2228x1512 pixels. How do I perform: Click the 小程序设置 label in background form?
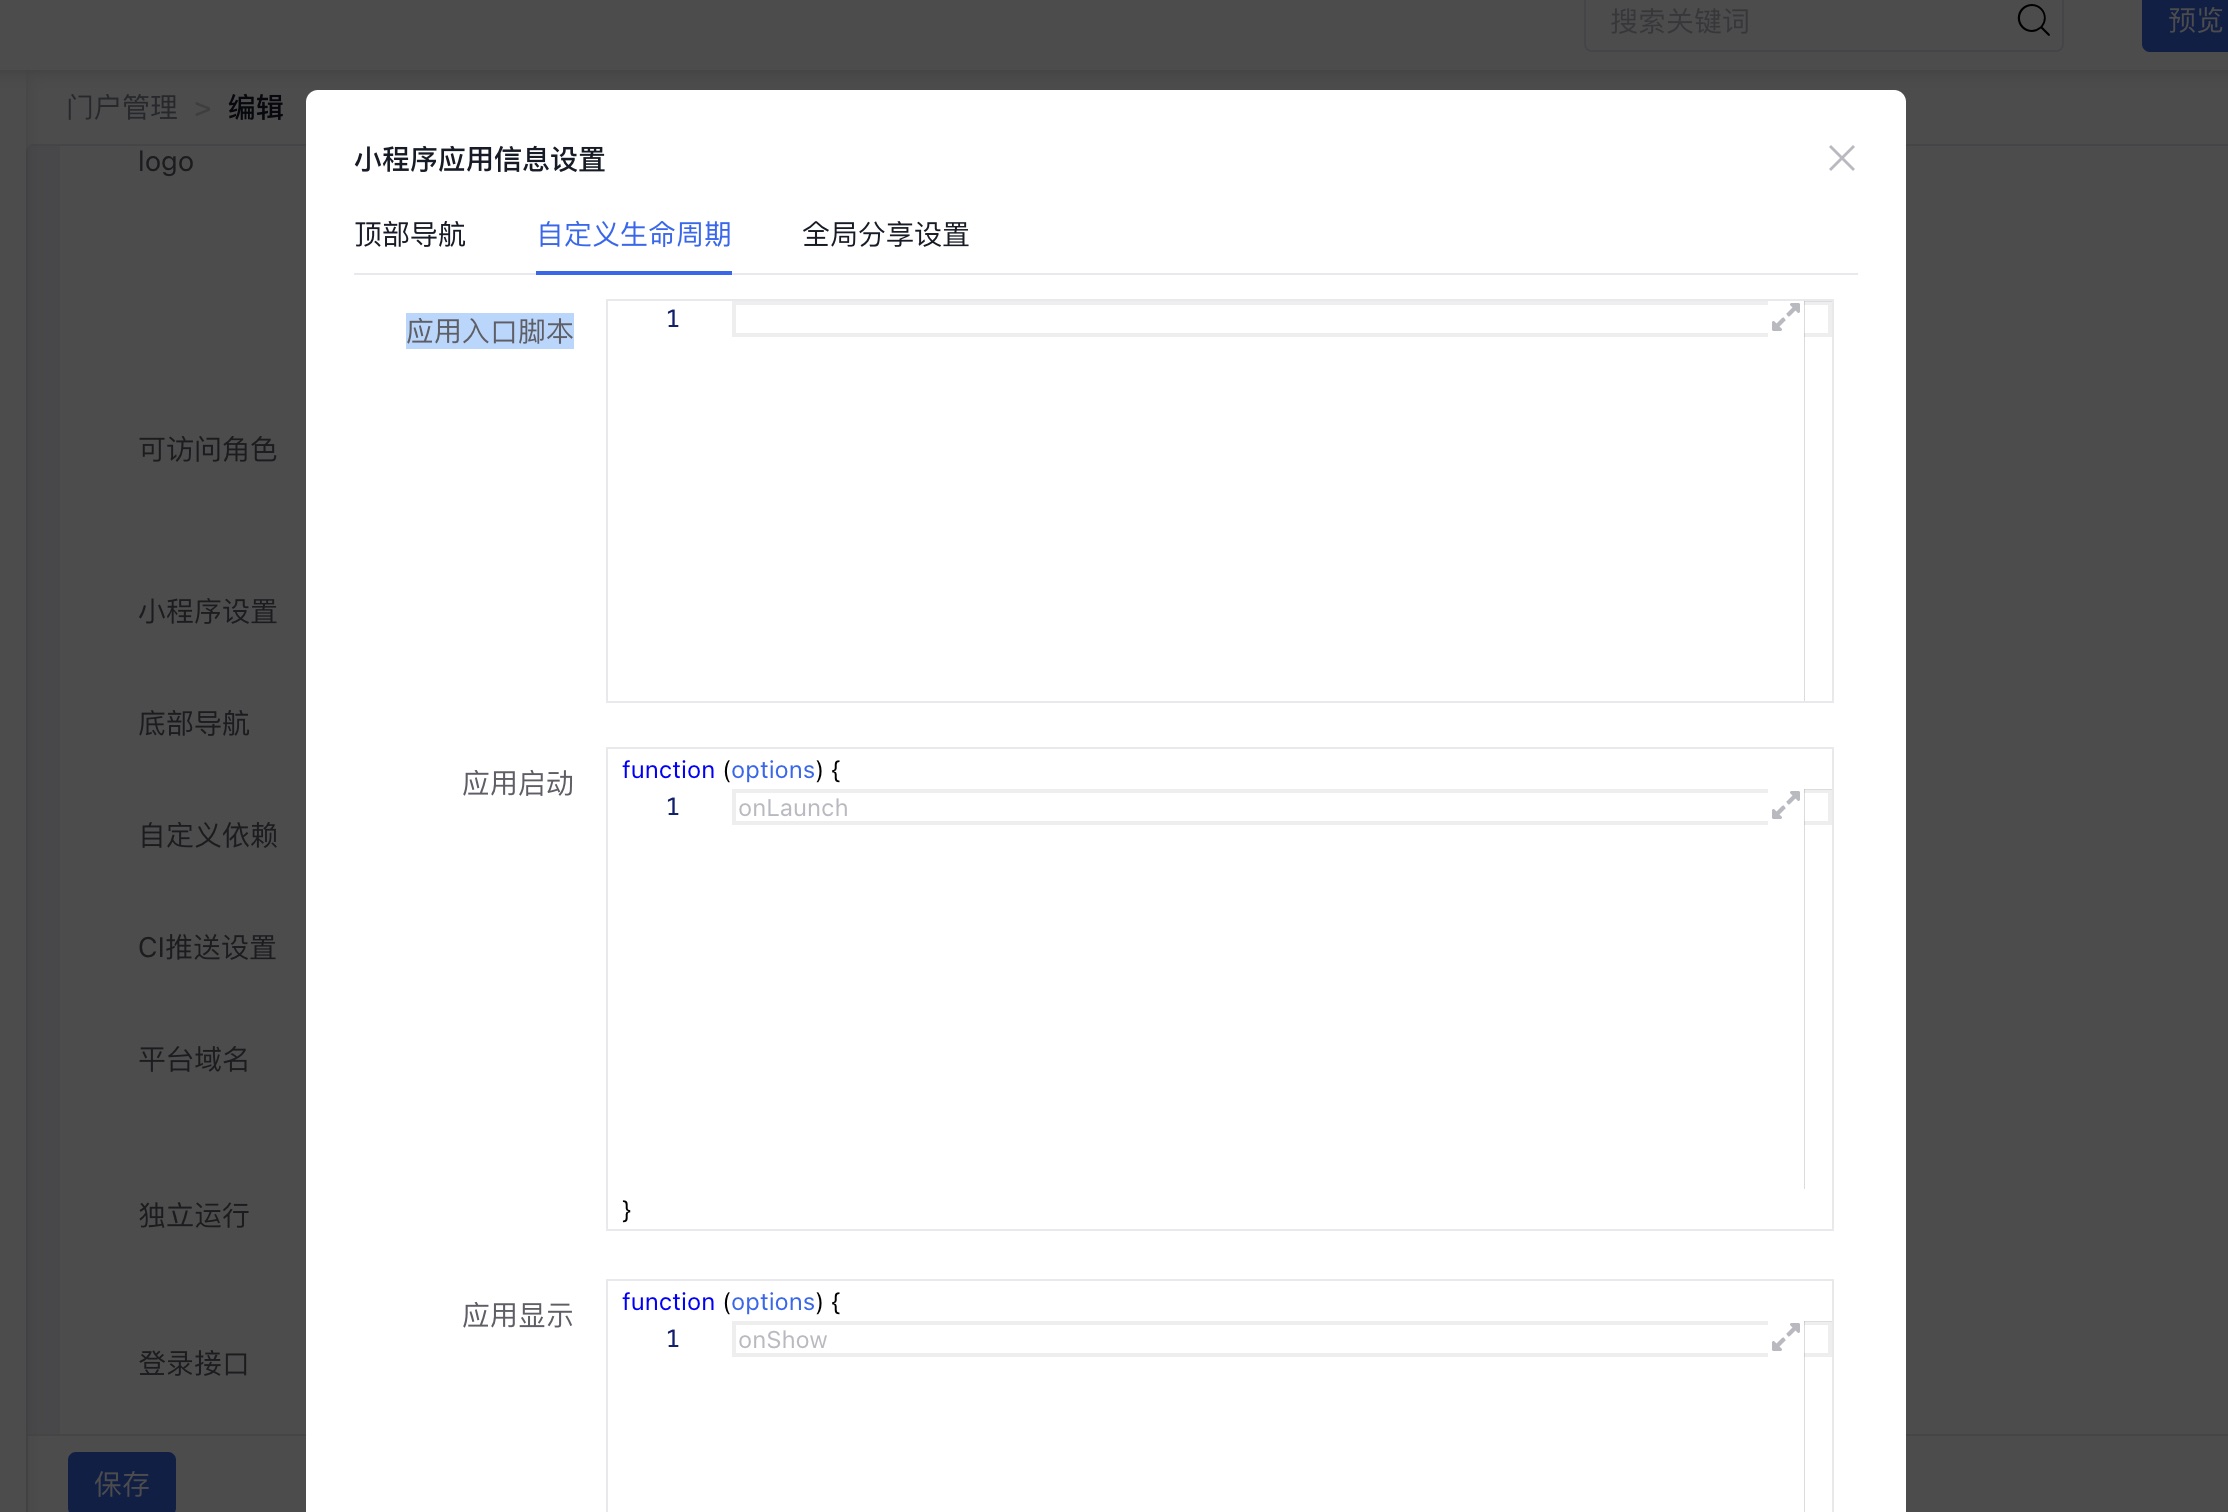(x=208, y=611)
